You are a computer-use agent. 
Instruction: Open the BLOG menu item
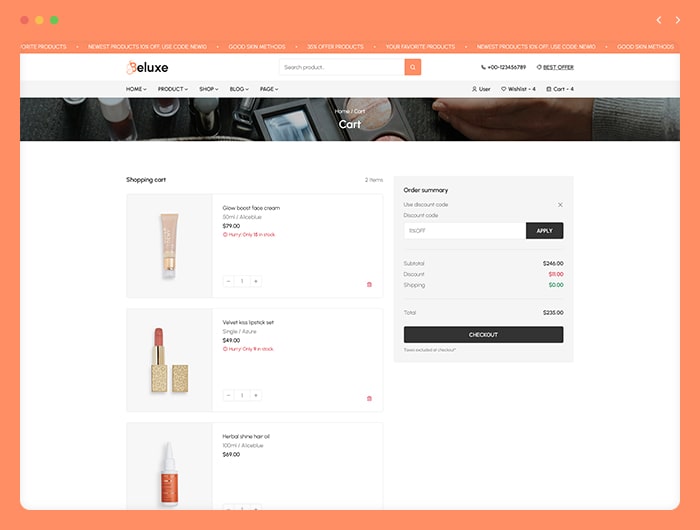pyautogui.click(x=239, y=89)
